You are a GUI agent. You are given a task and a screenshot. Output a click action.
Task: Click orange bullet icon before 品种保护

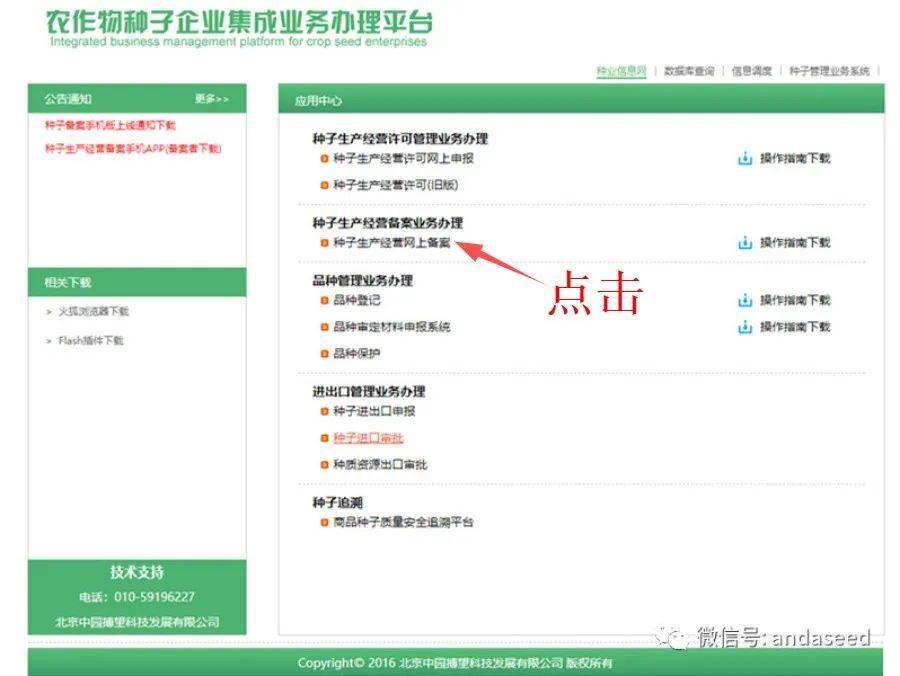pos(324,354)
